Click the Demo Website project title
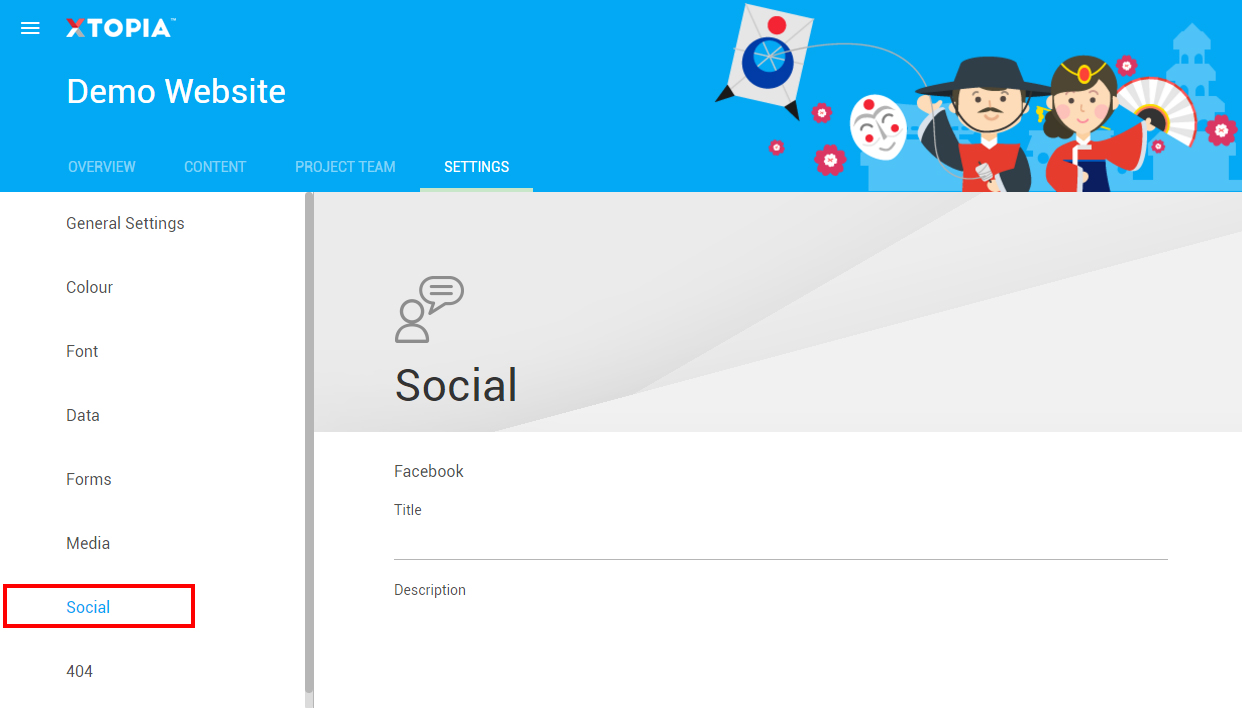1242x708 pixels. [176, 91]
